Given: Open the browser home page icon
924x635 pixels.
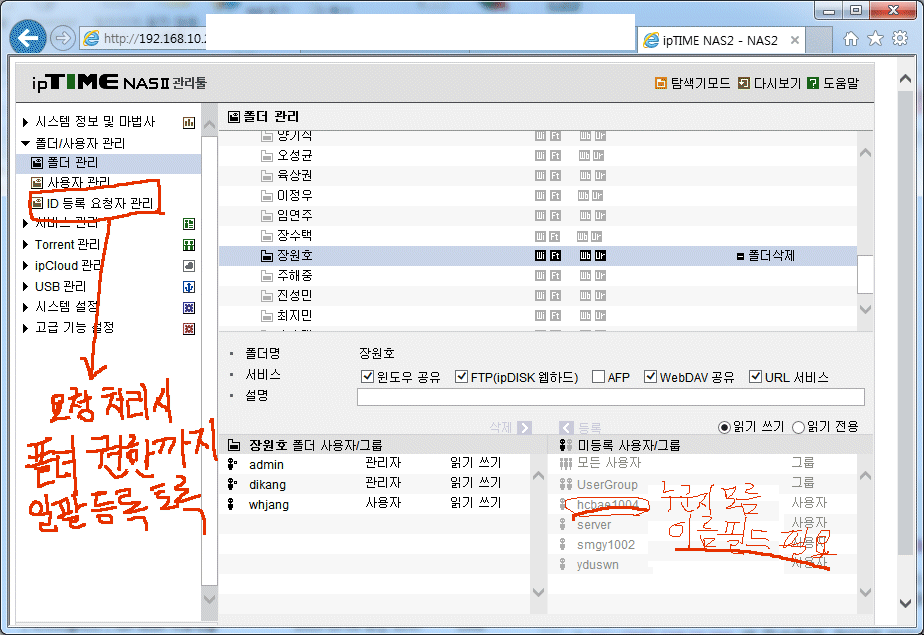Looking at the screenshot, I should click(850, 39).
